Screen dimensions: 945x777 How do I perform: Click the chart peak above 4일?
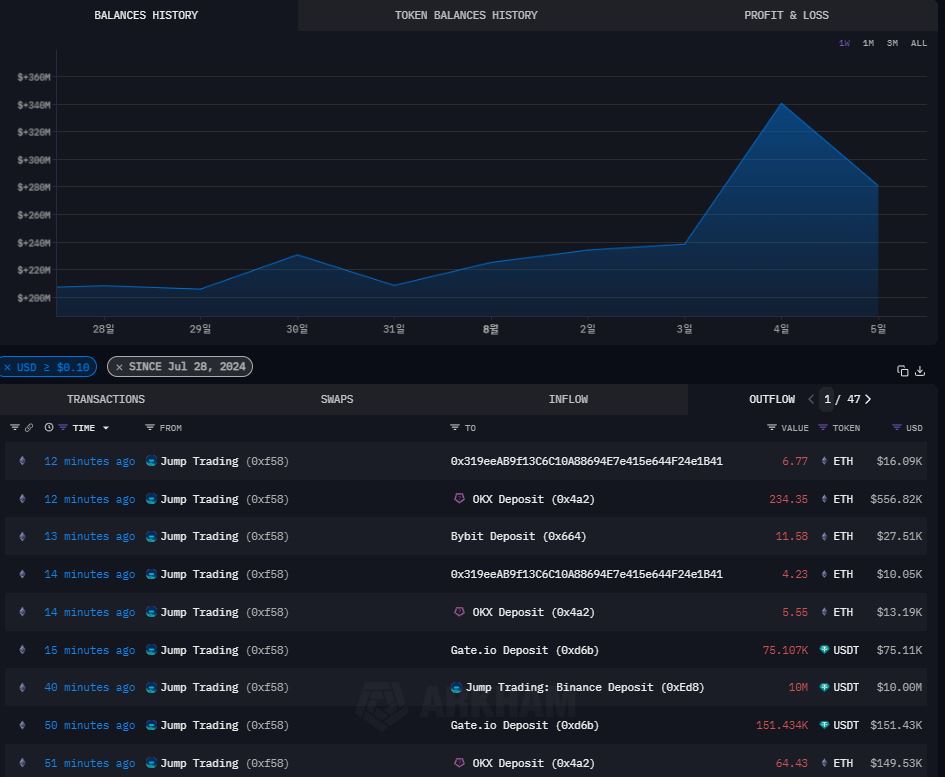(x=782, y=104)
